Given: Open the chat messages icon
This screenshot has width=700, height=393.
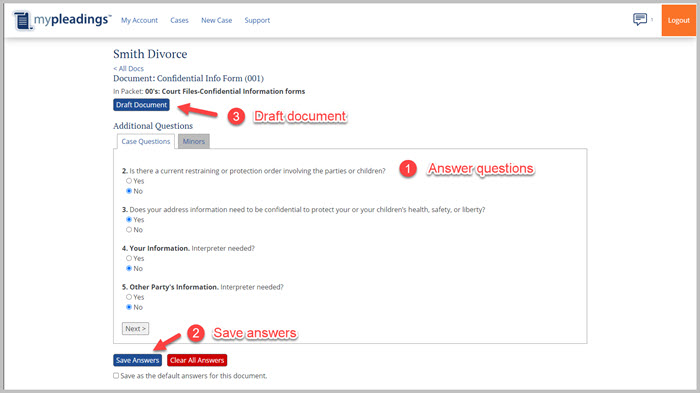Looking at the screenshot, I should tap(640, 20).
